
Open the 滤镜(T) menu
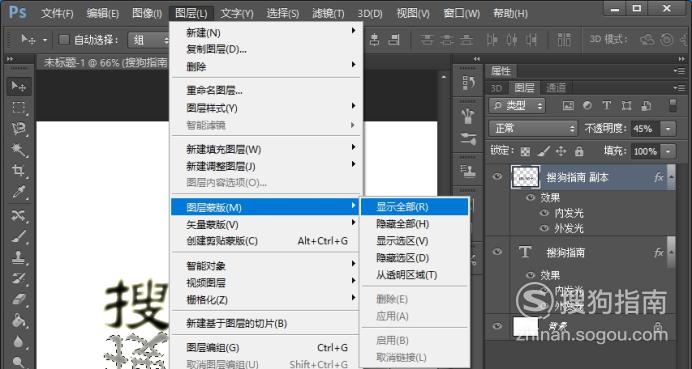tap(328, 14)
